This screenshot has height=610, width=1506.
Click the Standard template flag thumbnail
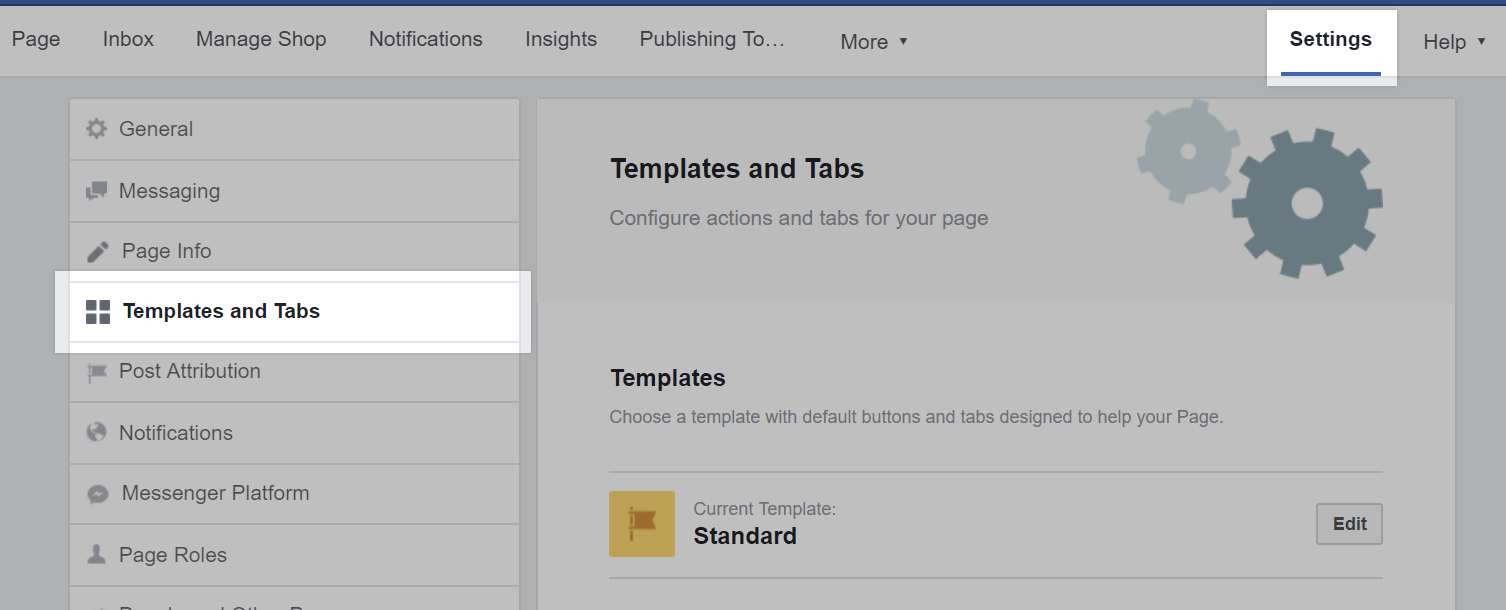[642, 524]
